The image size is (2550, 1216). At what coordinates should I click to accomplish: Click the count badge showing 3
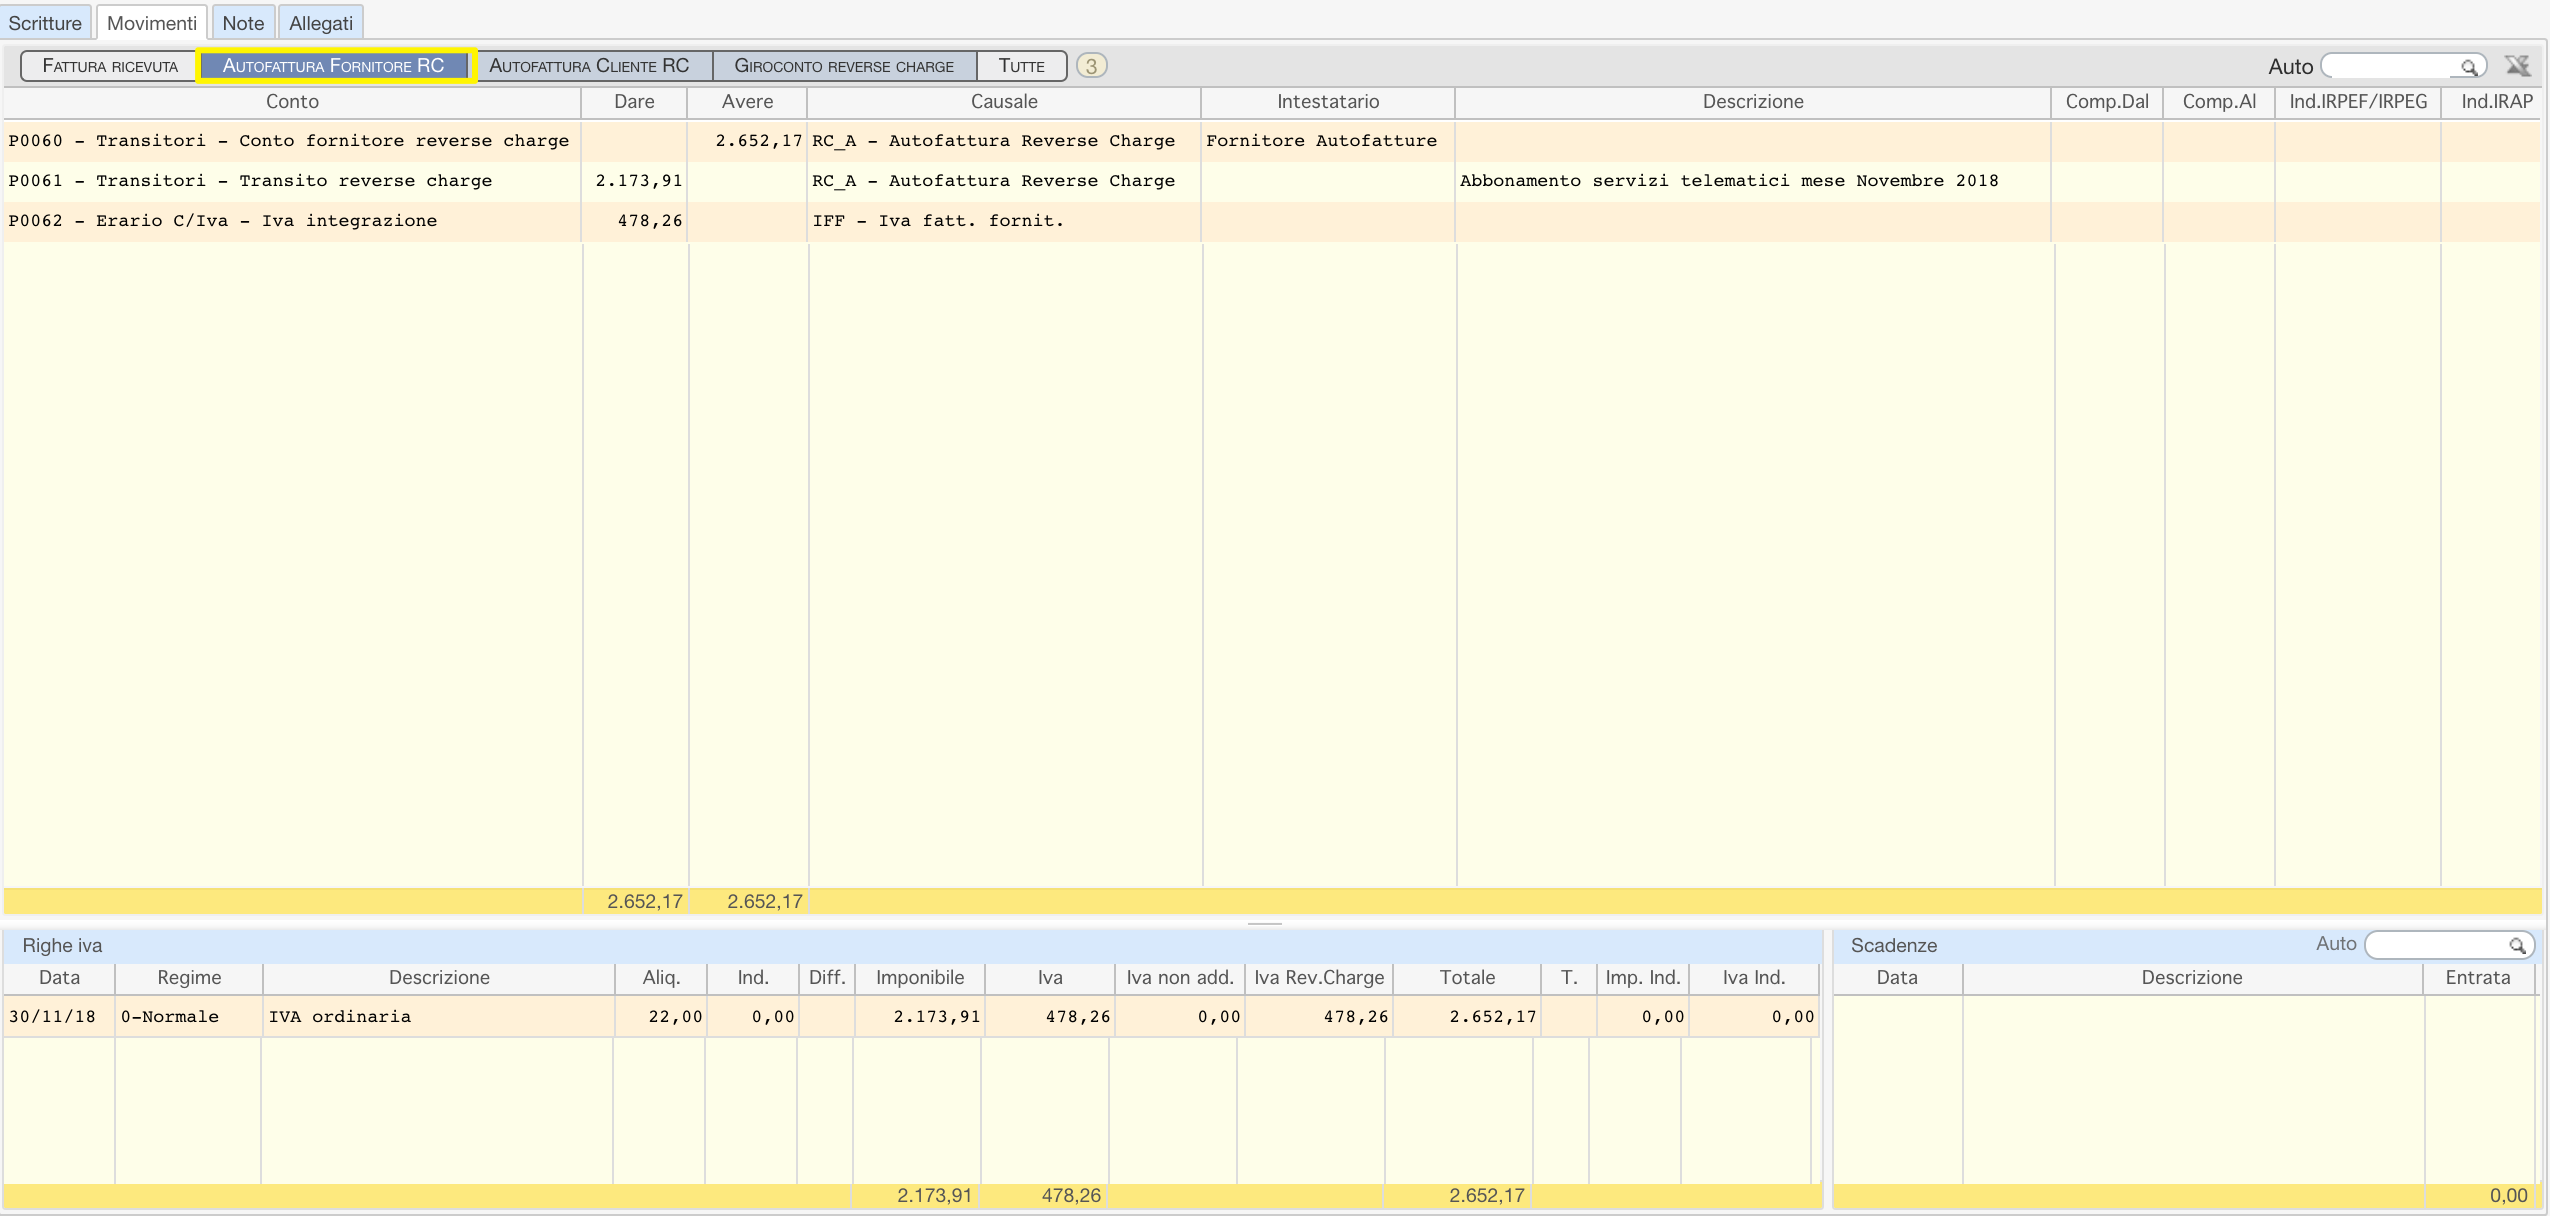pos(1091,66)
